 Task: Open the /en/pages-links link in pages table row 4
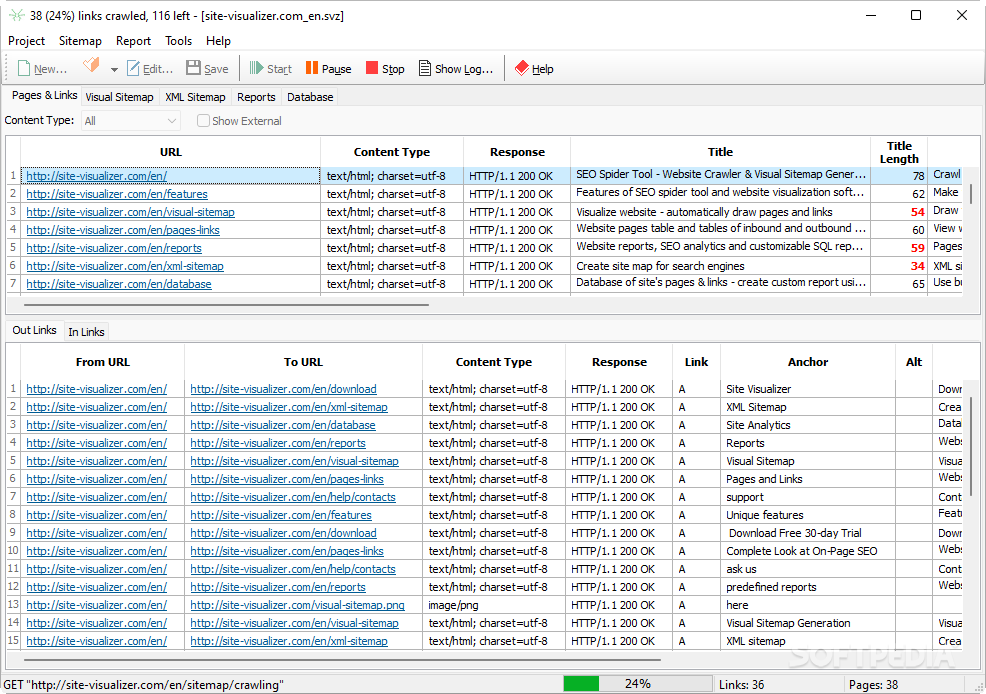(x=123, y=230)
